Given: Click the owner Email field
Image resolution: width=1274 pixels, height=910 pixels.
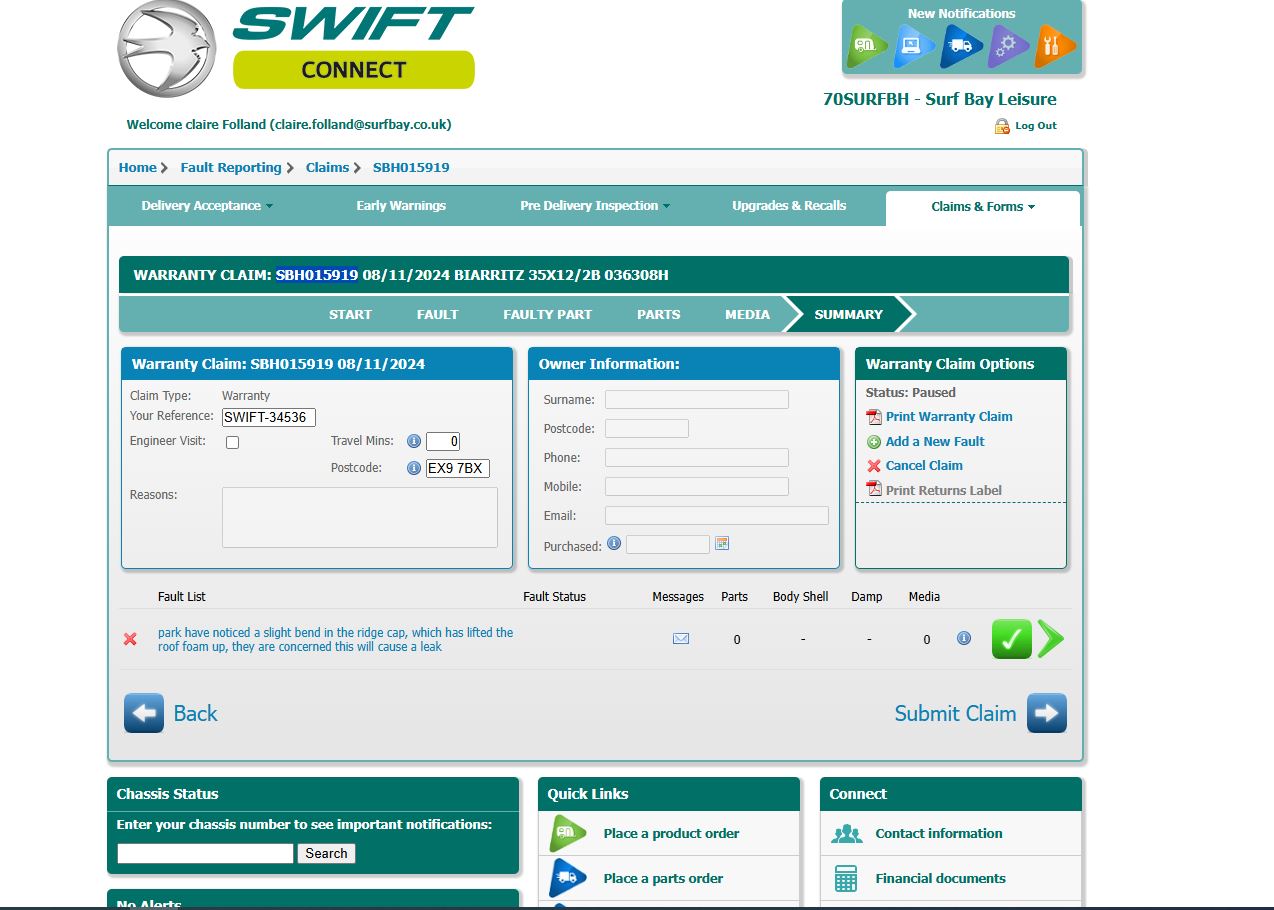Looking at the screenshot, I should point(716,516).
